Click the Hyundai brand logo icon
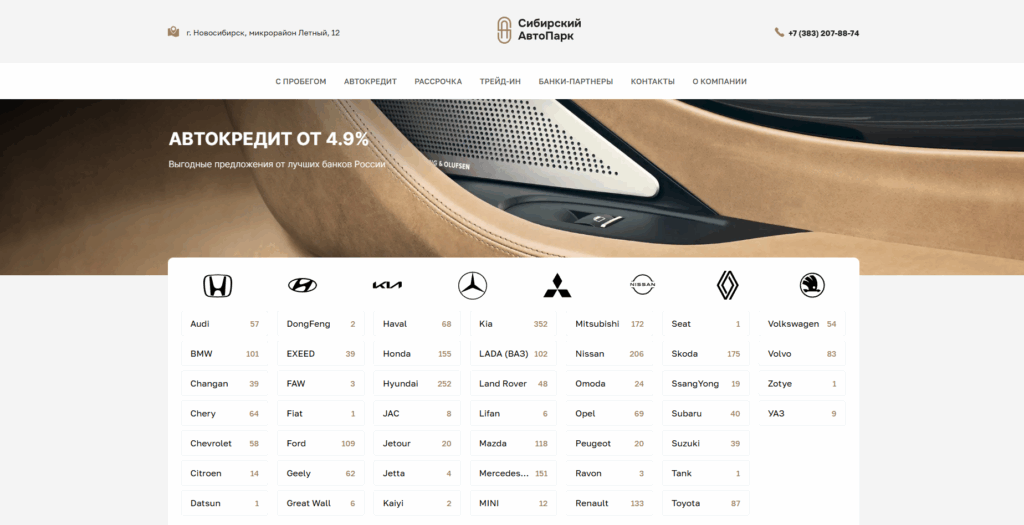 302,285
